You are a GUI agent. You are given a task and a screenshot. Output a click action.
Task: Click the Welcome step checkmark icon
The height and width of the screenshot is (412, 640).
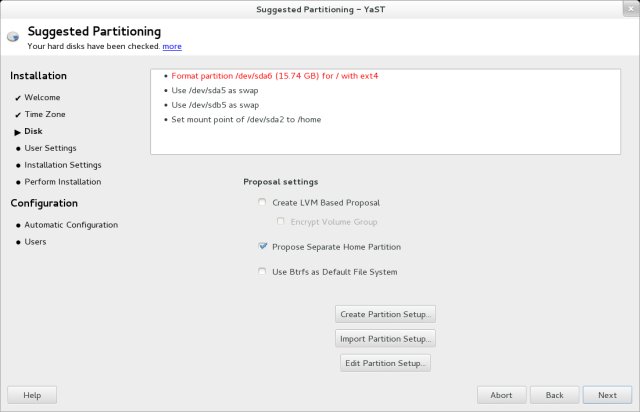point(18,98)
